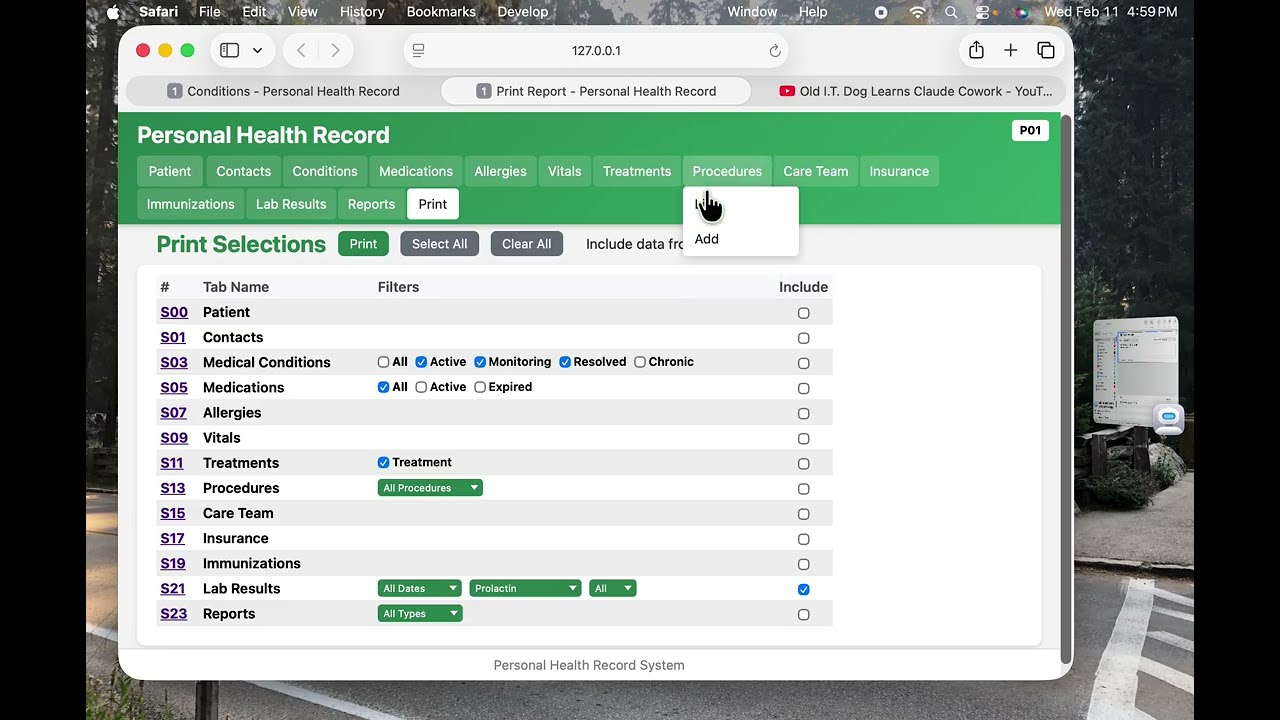Image resolution: width=1280 pixels, height=720 pixels.
Task: Go back with the back arrow
Action: pyautogui.click(x=301, y=50)
